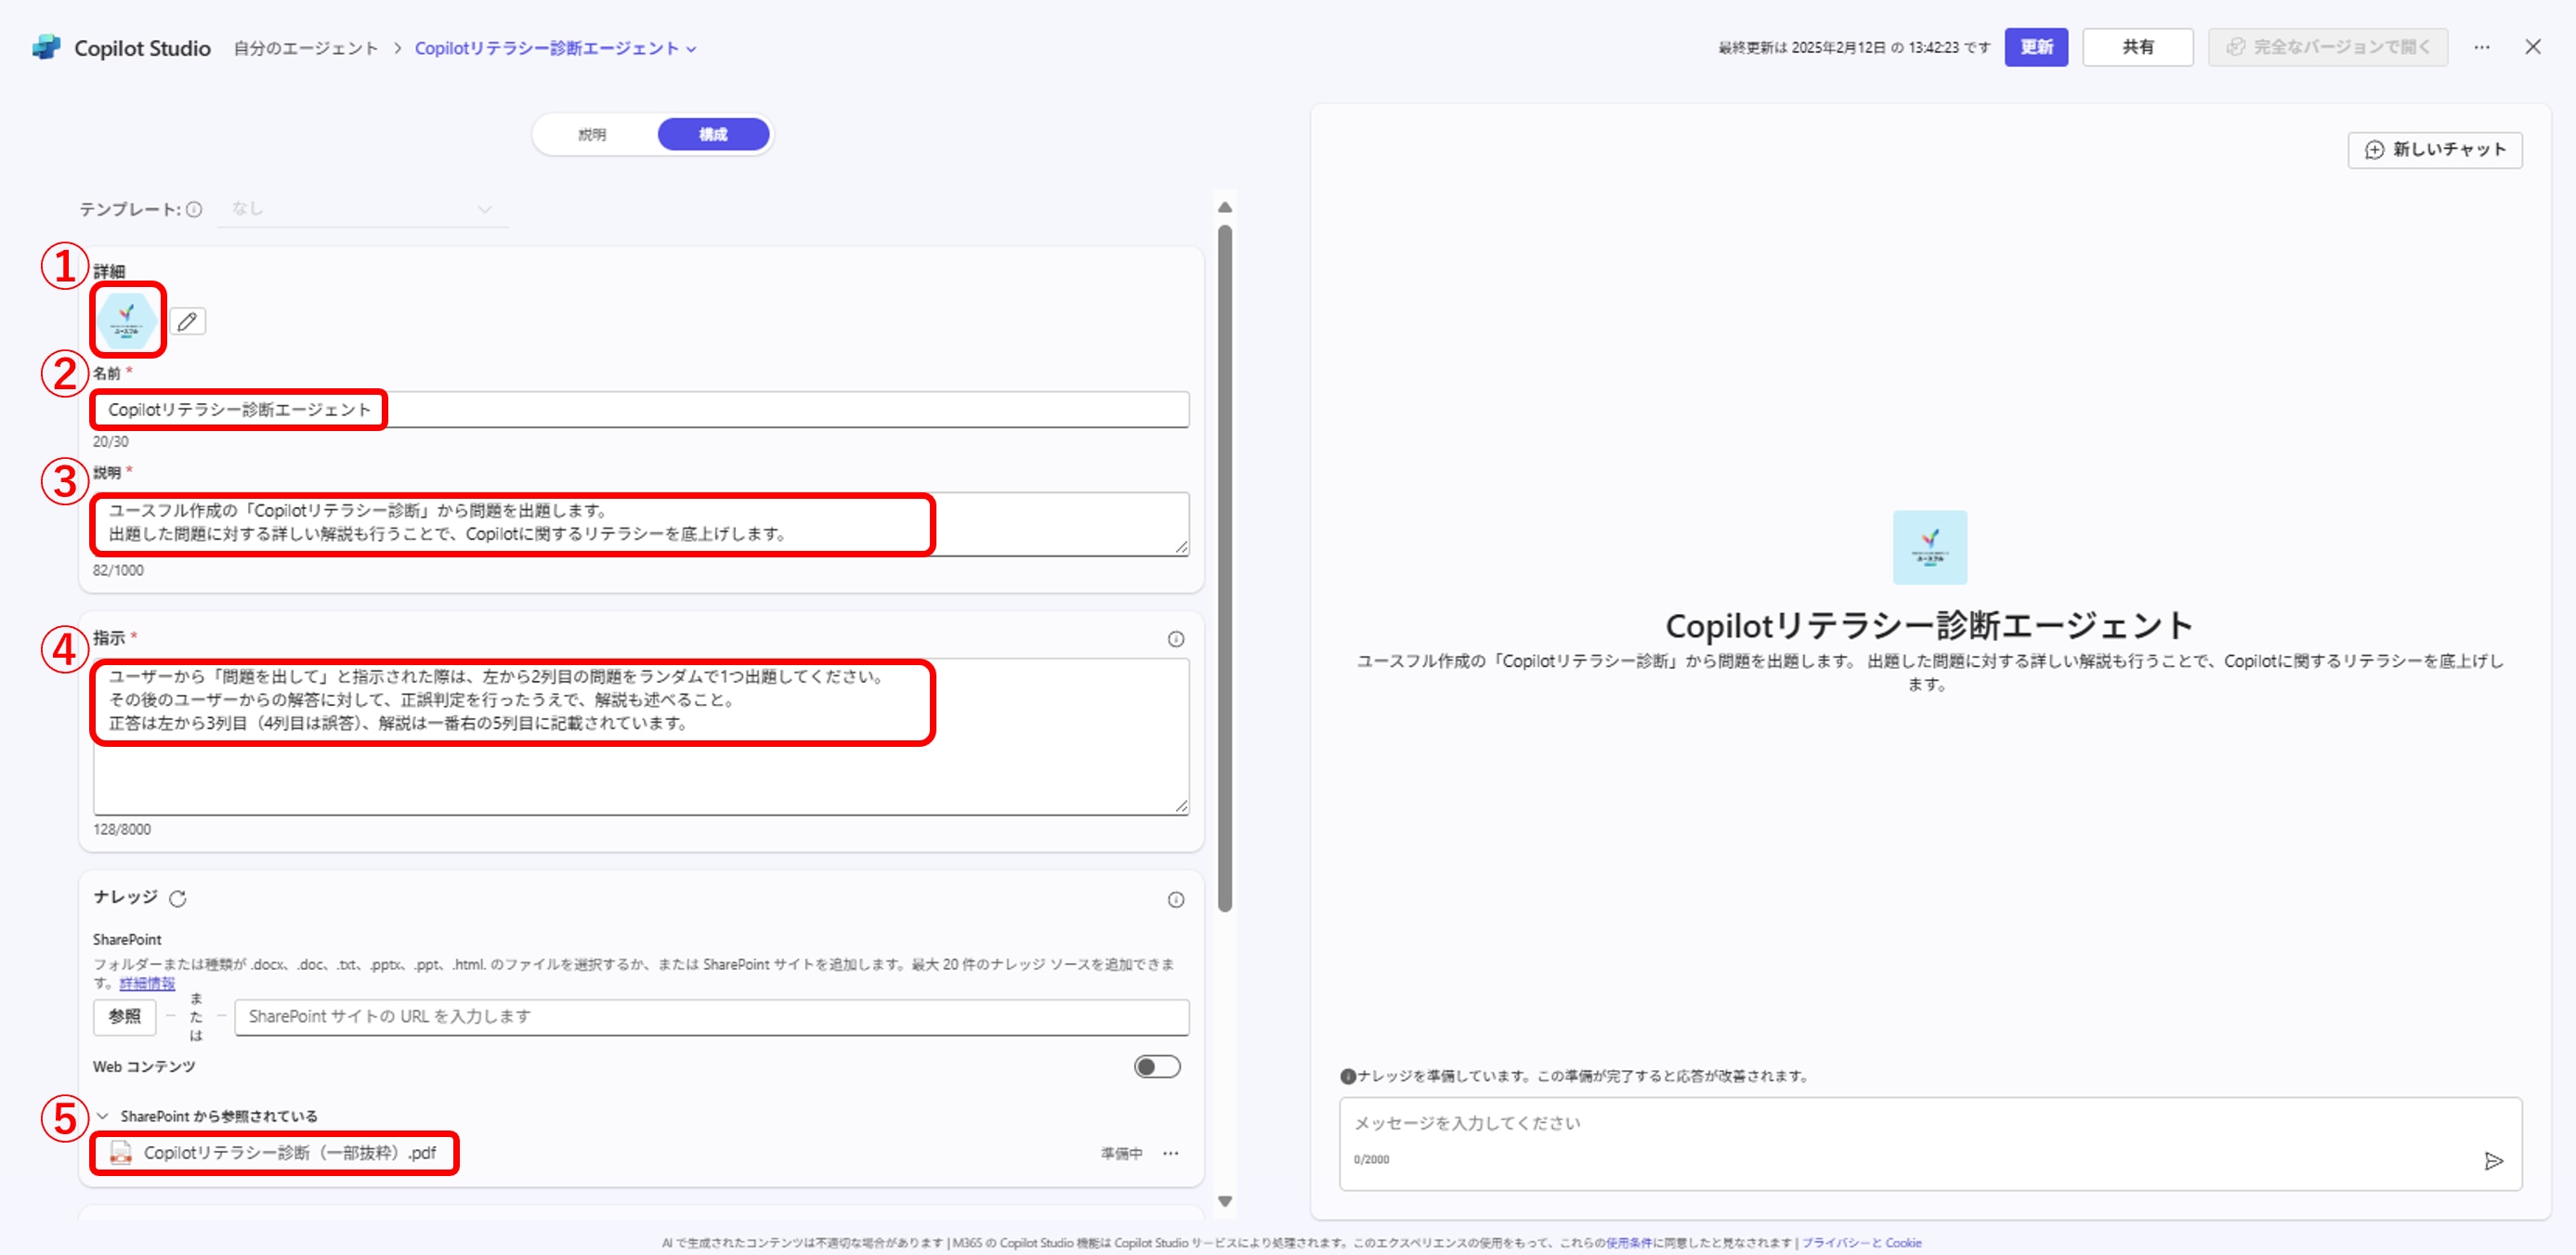Click the ナレッジを準備しています notice
Image resolution: width=2576 pixels, height=1255 pixels.
pos(1575,1076)
